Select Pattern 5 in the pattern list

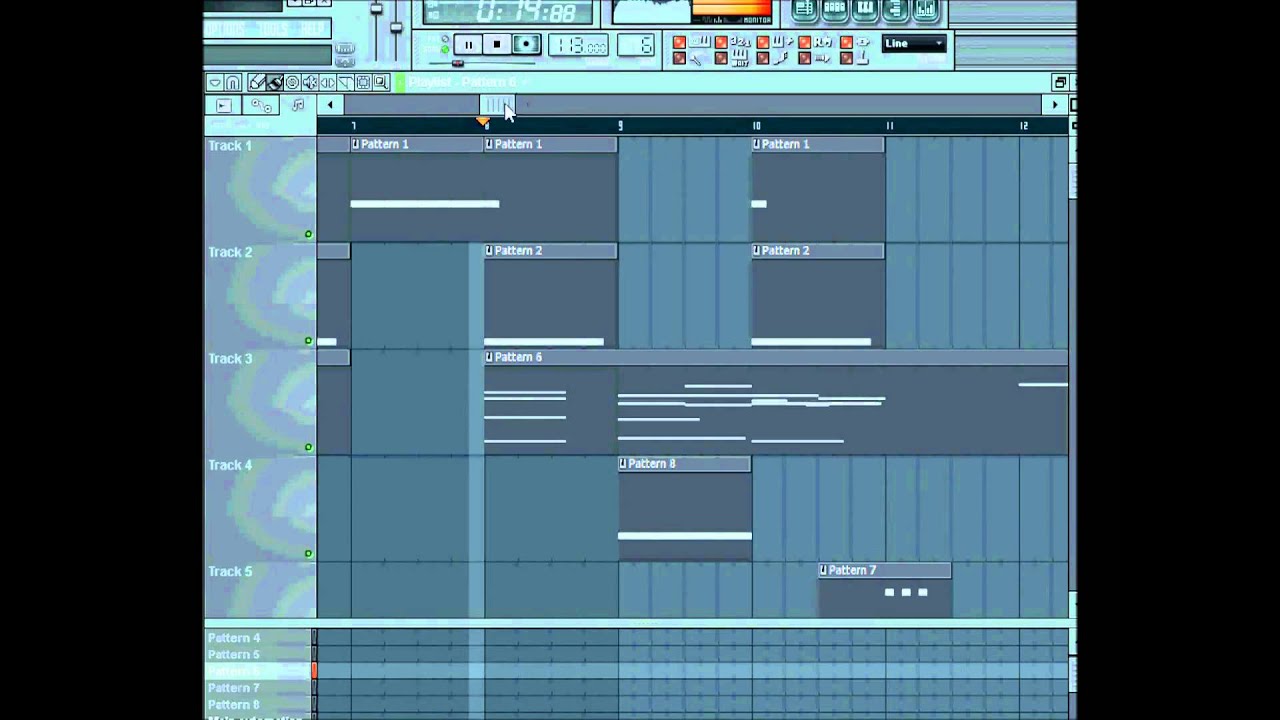click(234, 655)
